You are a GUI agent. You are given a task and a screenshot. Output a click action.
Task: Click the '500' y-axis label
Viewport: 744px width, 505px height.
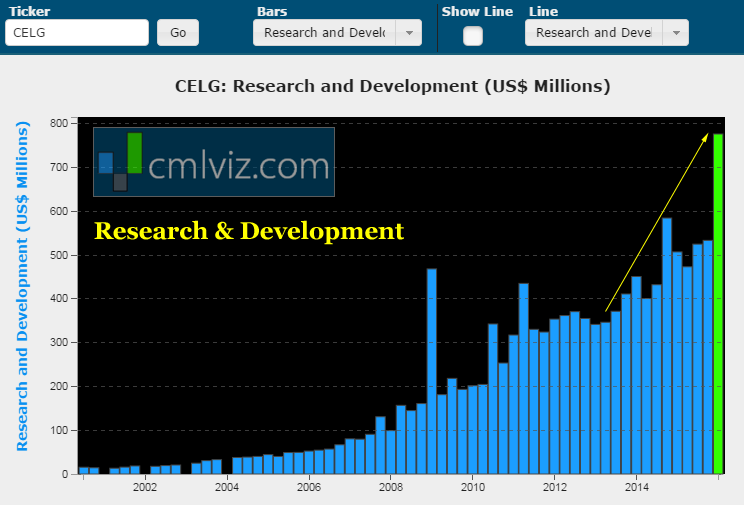click(59, 255)
